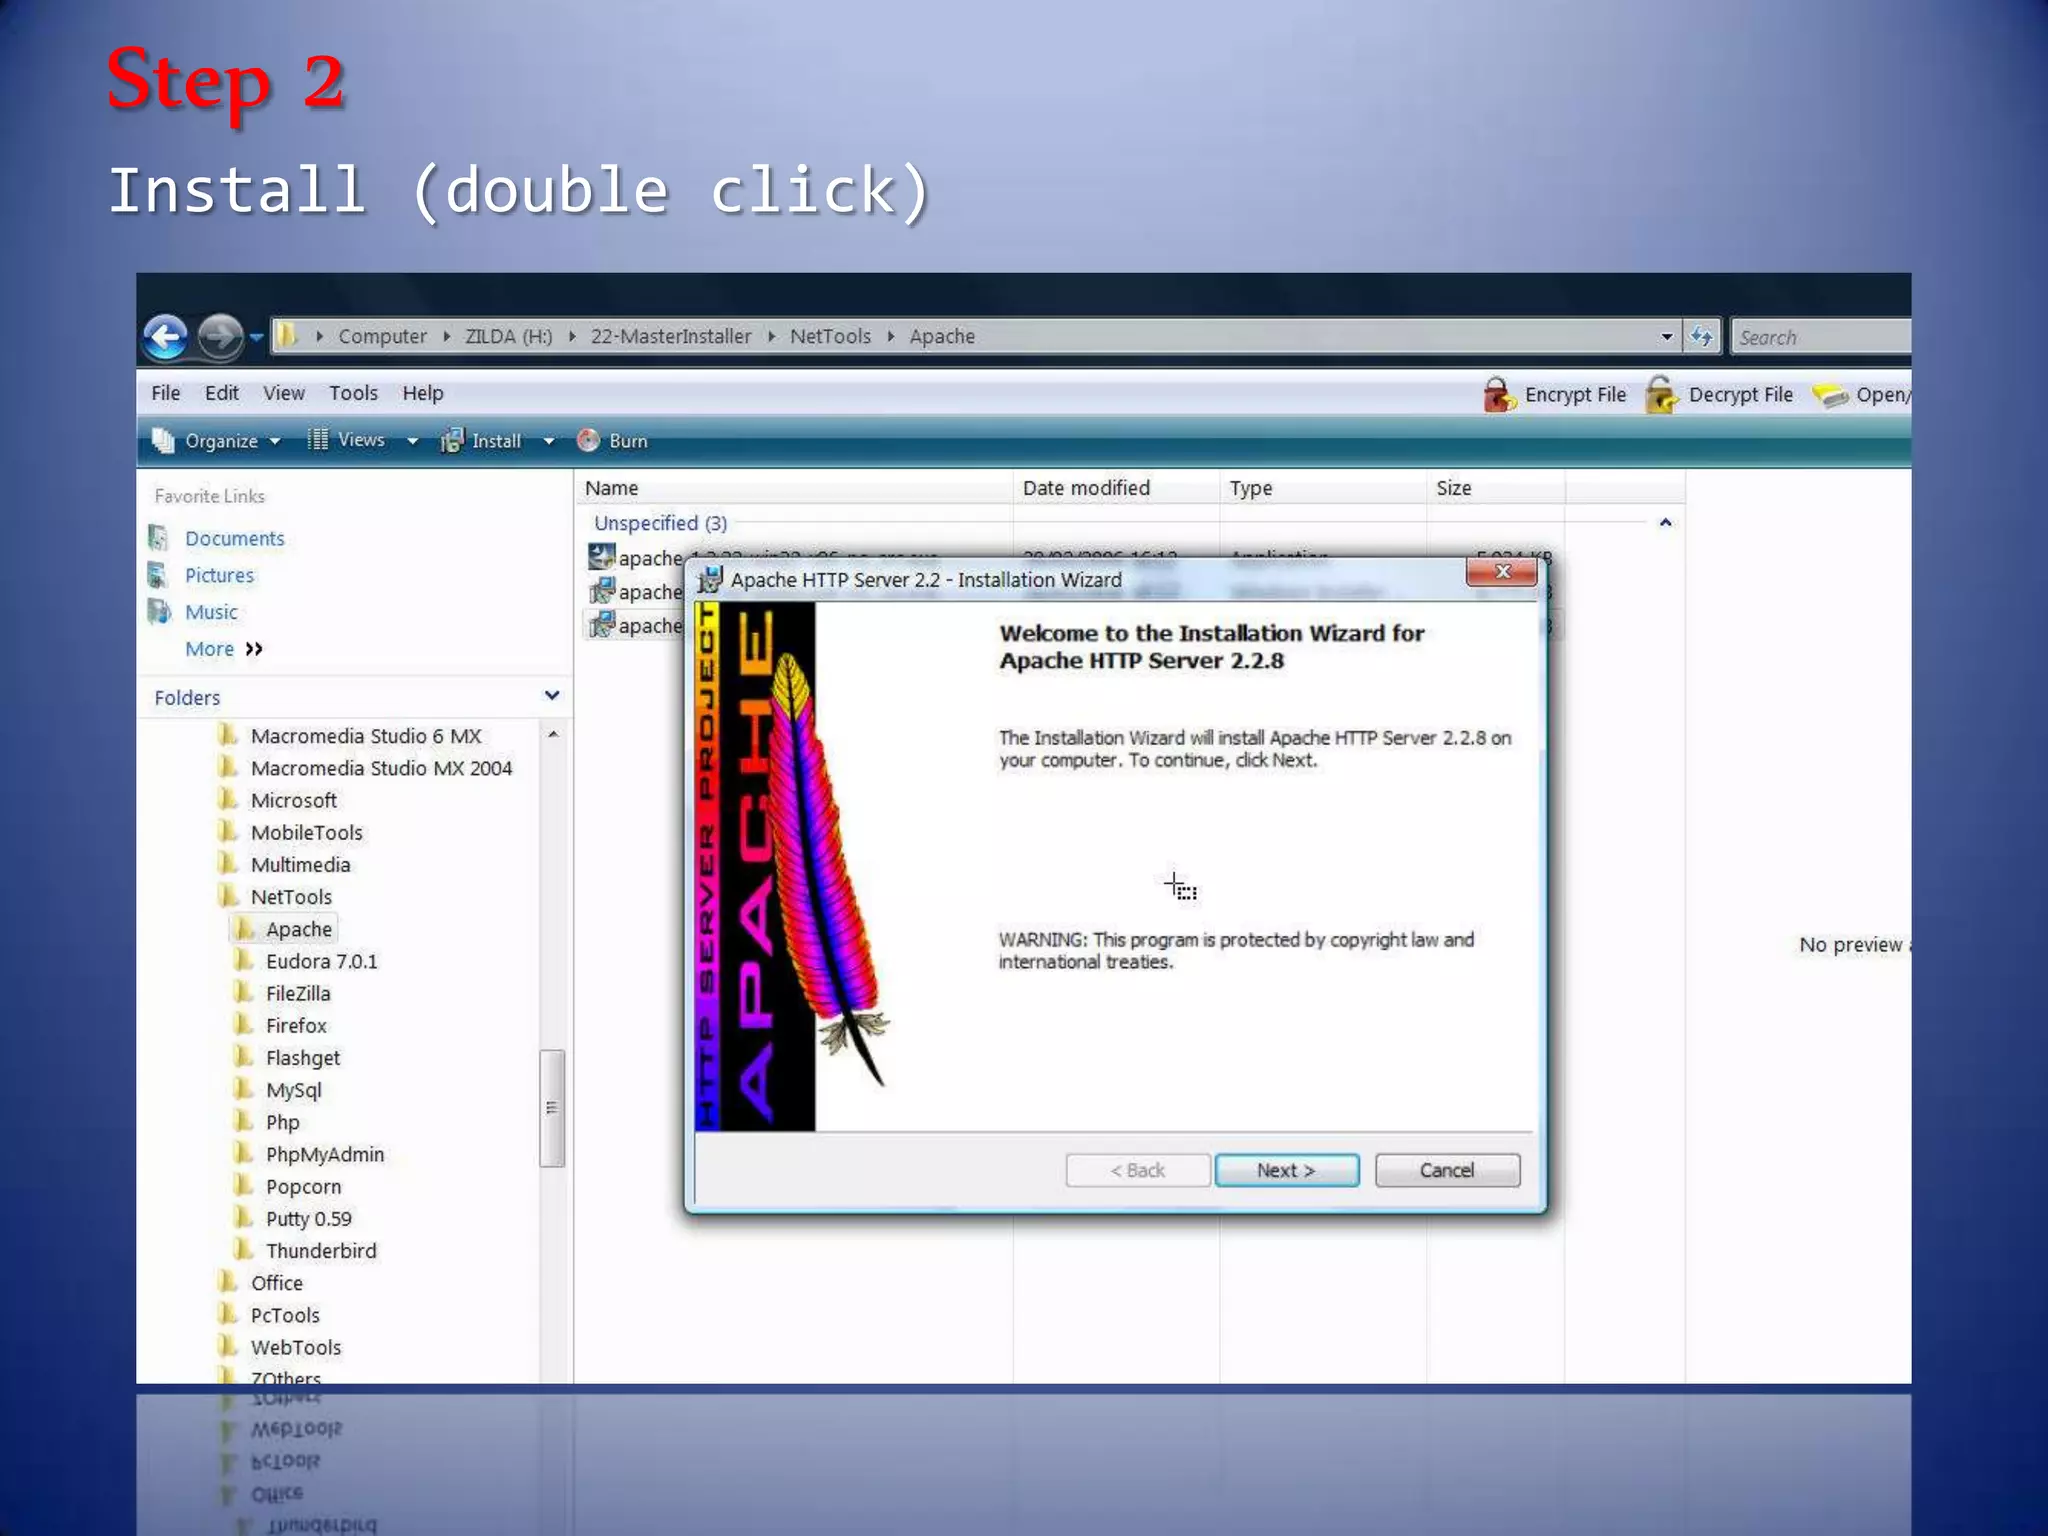Expand the Install dropdown arrow
The image size is (2048, 1536).
point(548,441)
